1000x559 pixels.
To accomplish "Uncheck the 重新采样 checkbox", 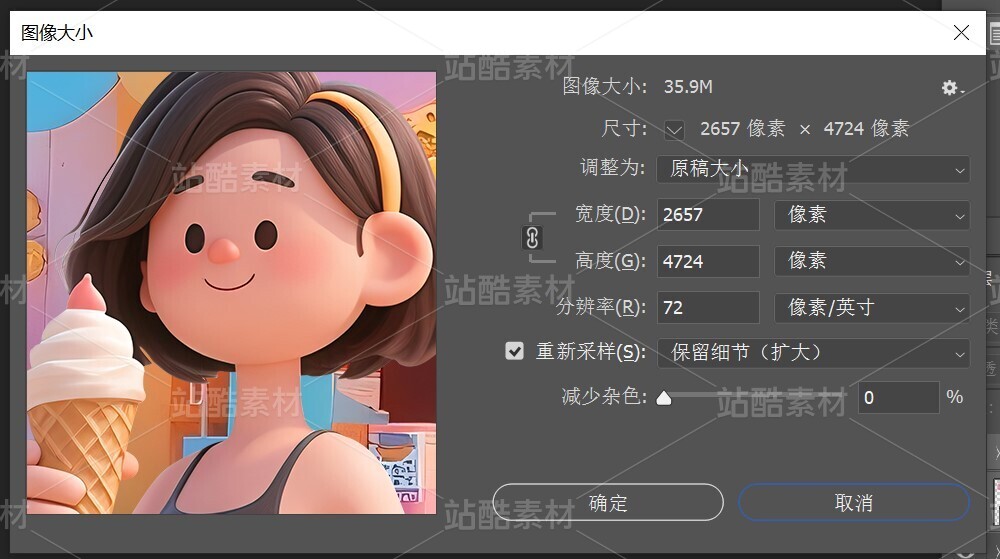I will [514, 351].
